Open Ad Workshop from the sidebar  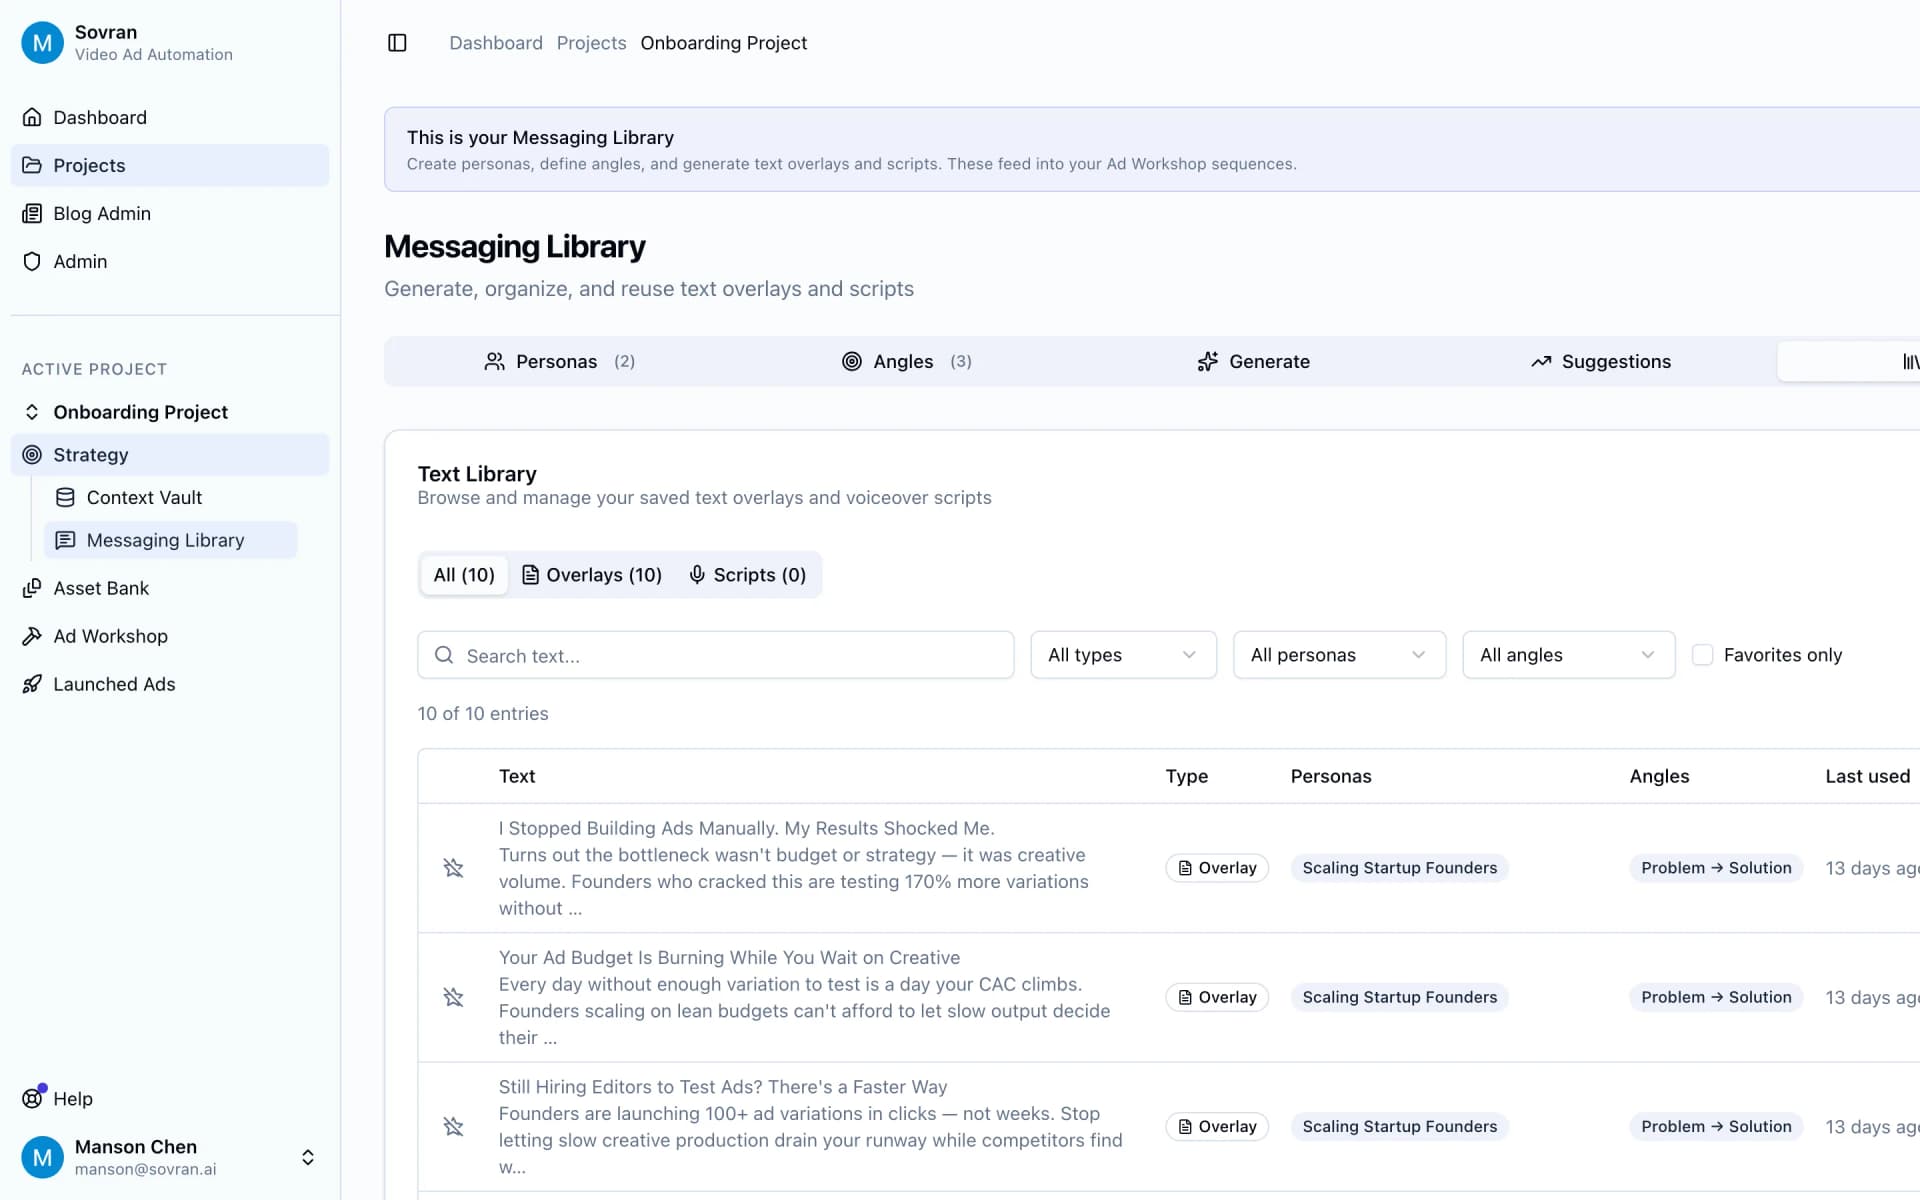[110, 636]
